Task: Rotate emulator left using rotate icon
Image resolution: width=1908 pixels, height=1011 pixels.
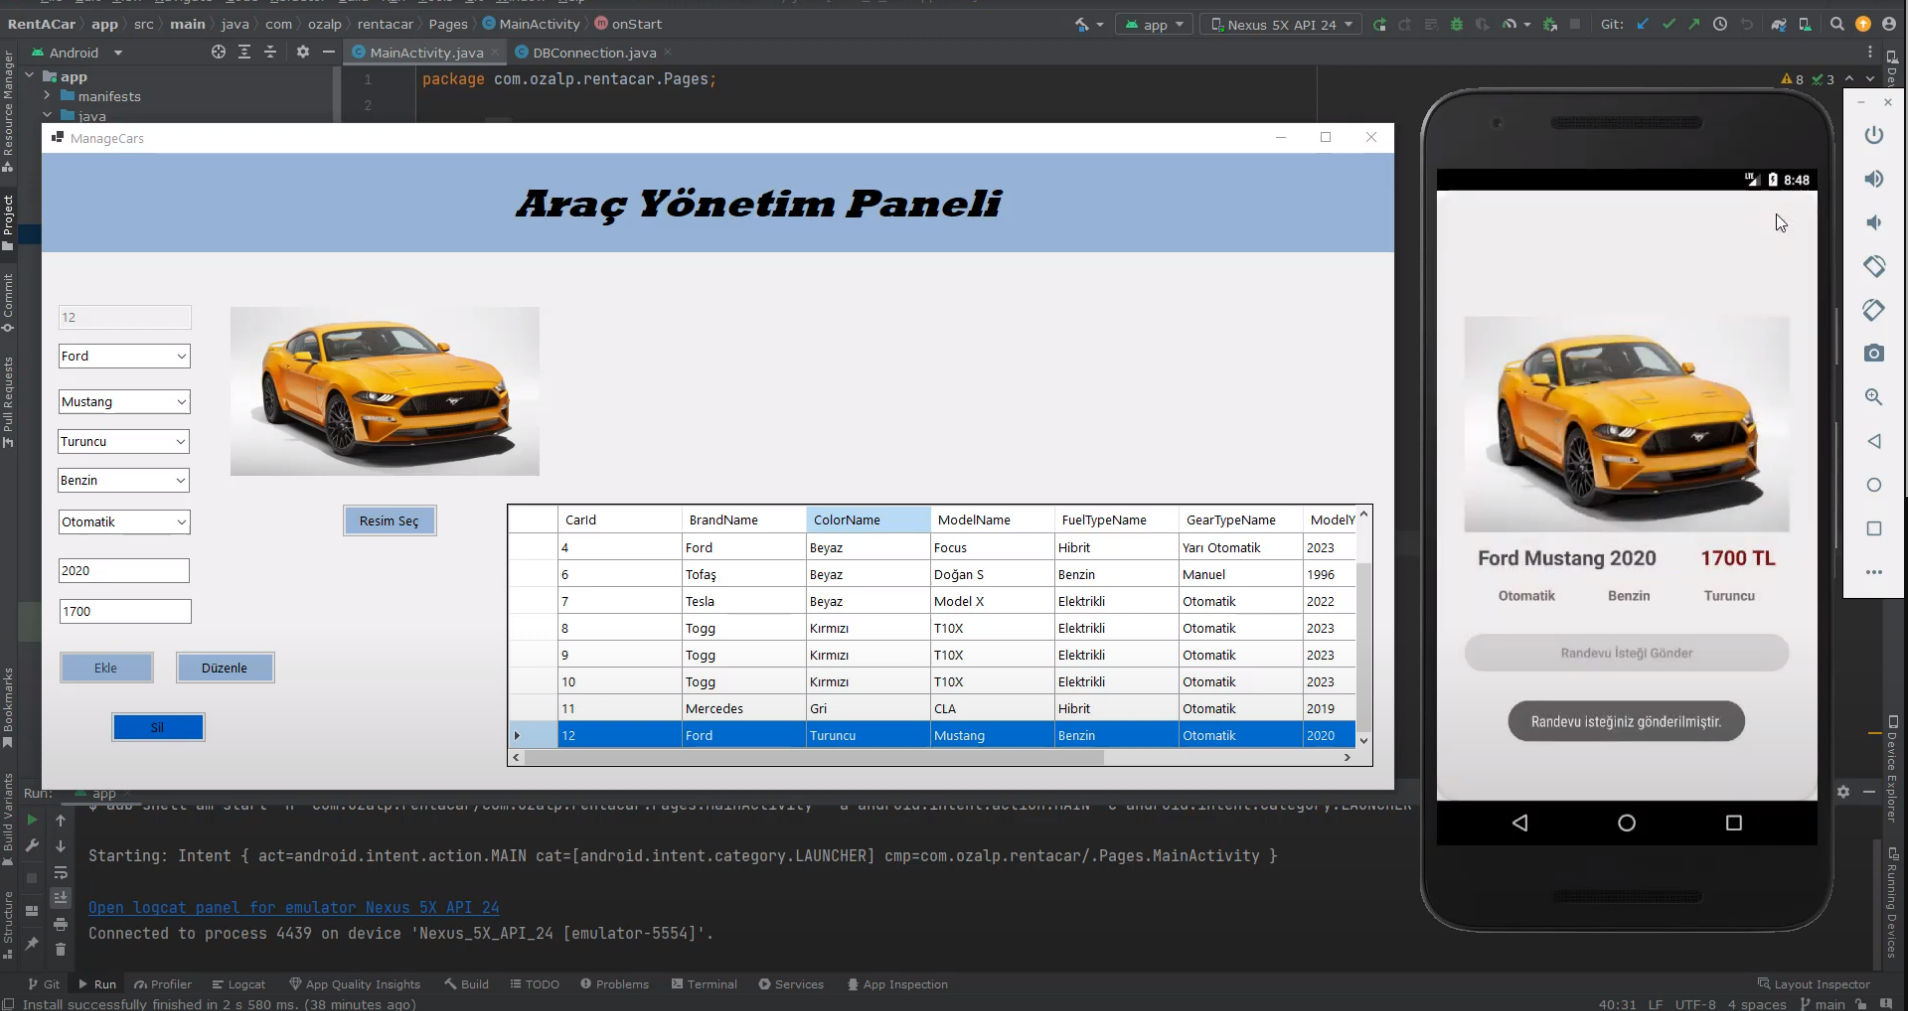Action: tap(1874, 266)
